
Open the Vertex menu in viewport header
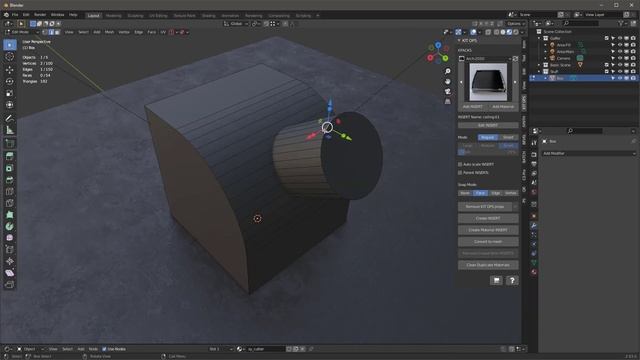[x=124, y=32]
